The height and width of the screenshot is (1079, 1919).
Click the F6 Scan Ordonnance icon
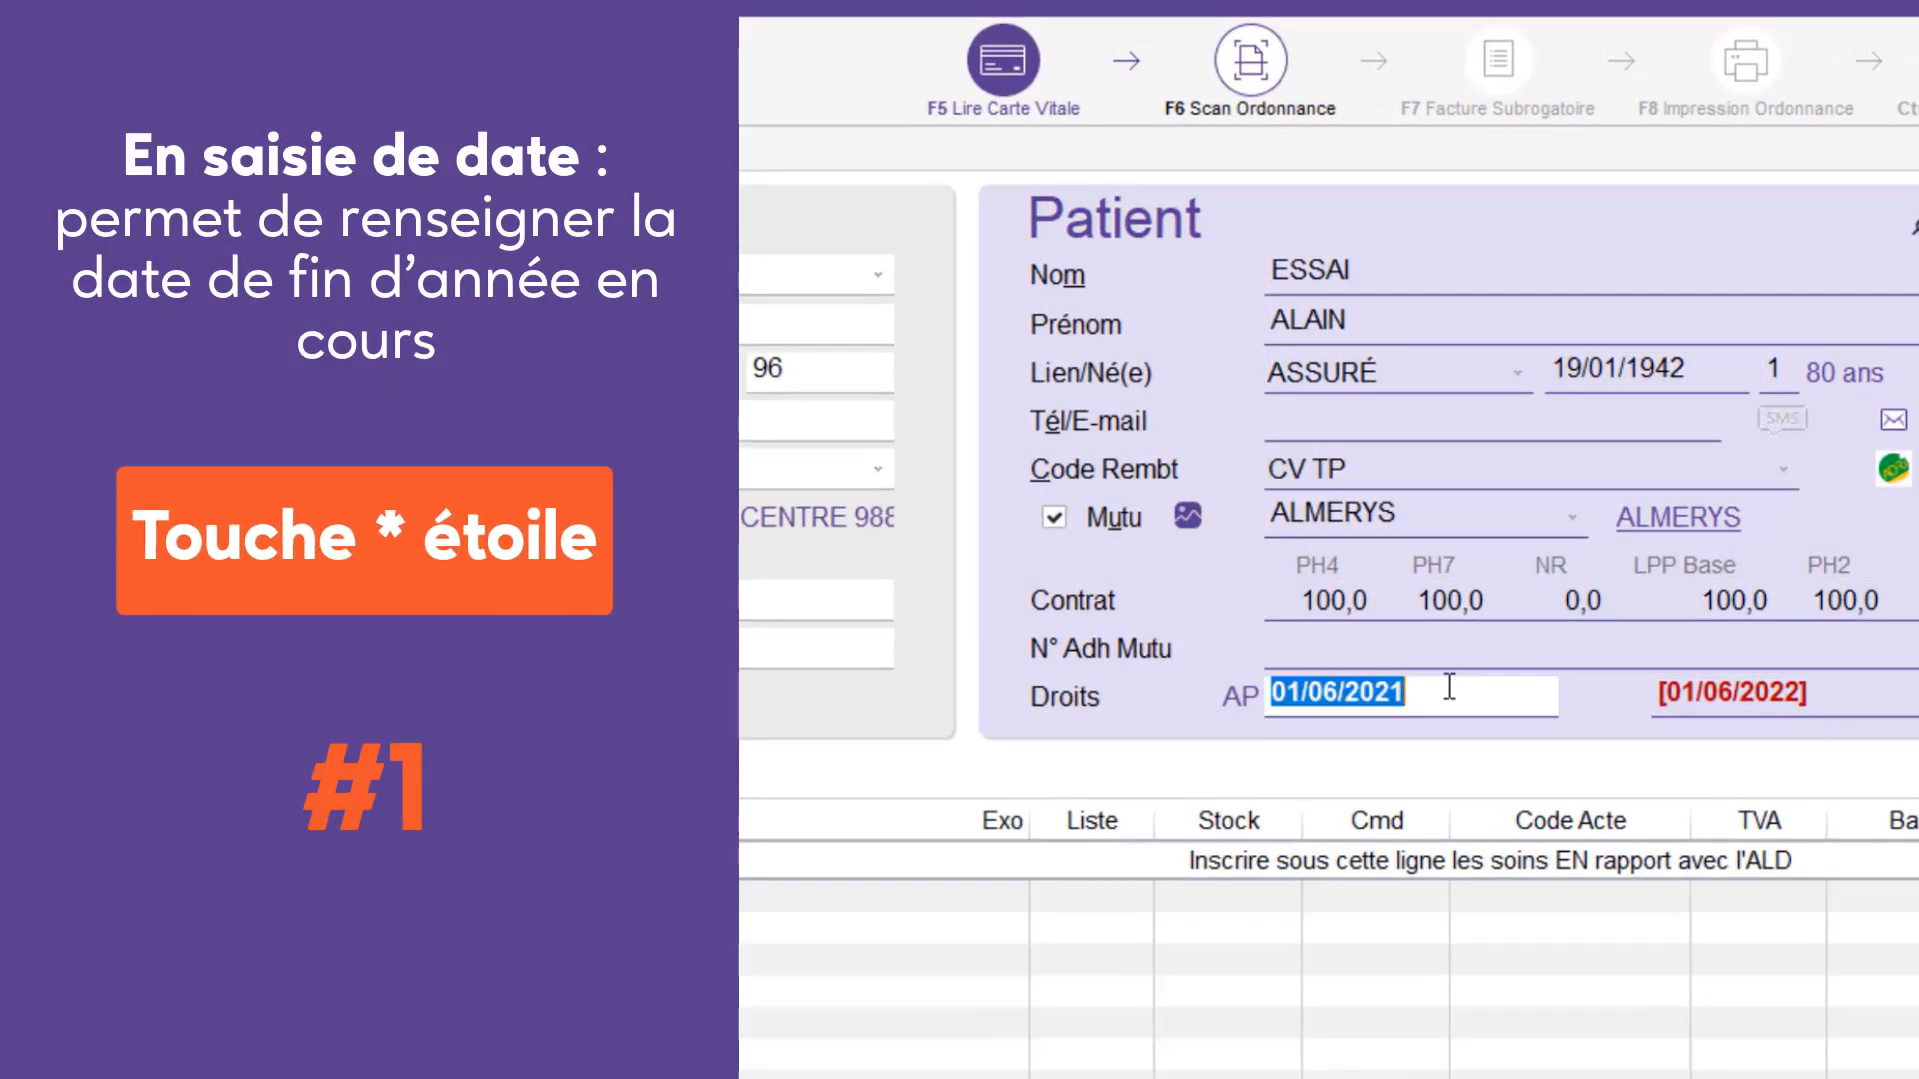pyautogui.click(x=1250, y=60)
